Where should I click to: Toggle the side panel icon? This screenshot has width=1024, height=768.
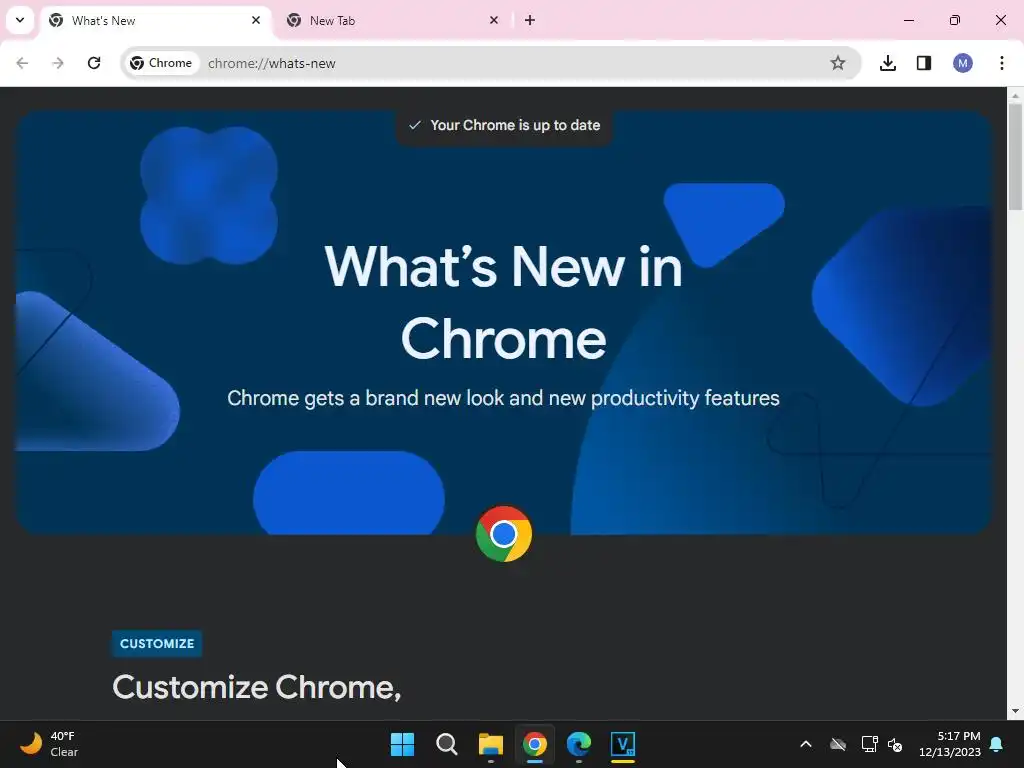coord(923,63)
